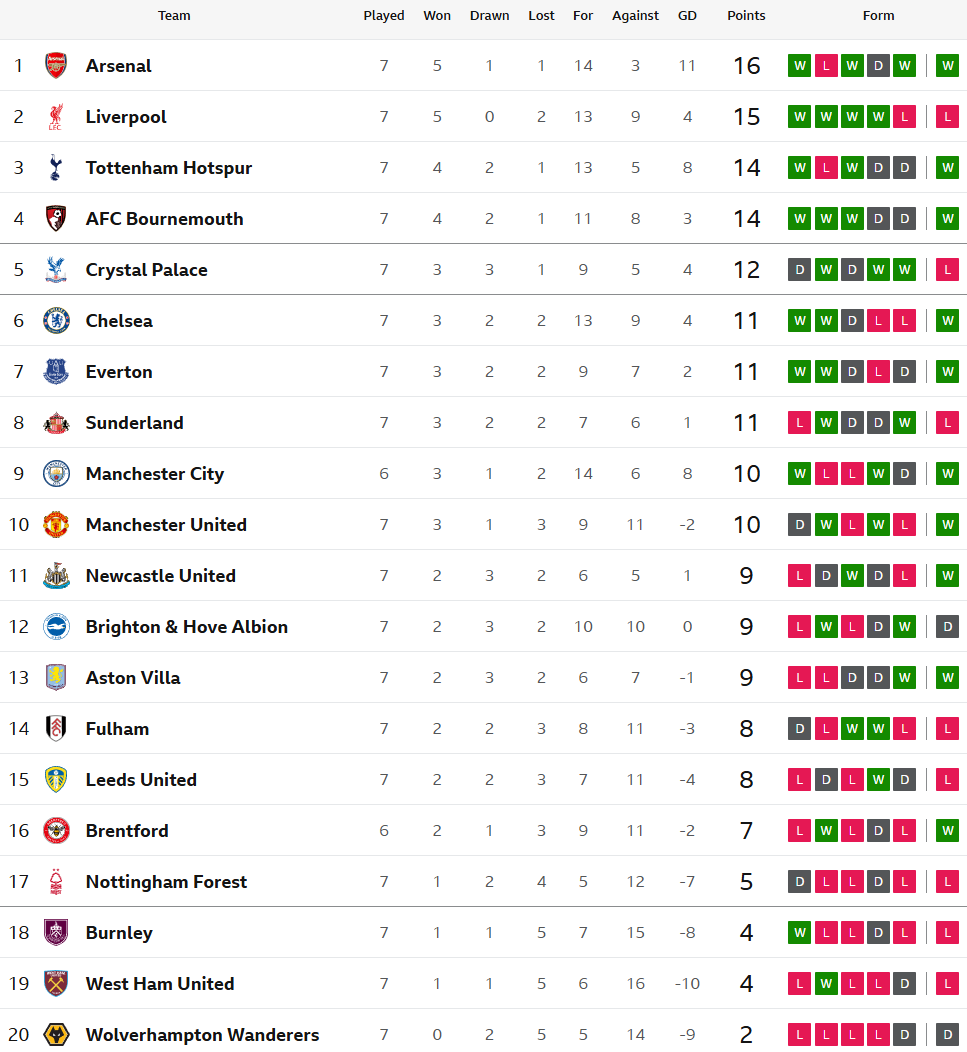Image resolution: width=967 pixels, height=1052 pixels.
Task: Click Liverpool's latest red L form badge
Action: (x=947, y=117)
